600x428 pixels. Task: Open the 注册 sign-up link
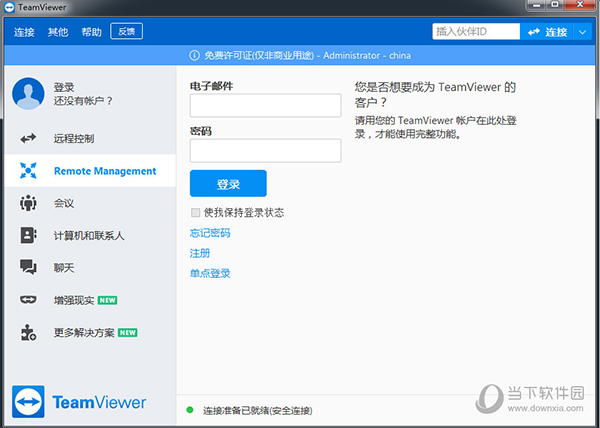(x=200, y=253)
